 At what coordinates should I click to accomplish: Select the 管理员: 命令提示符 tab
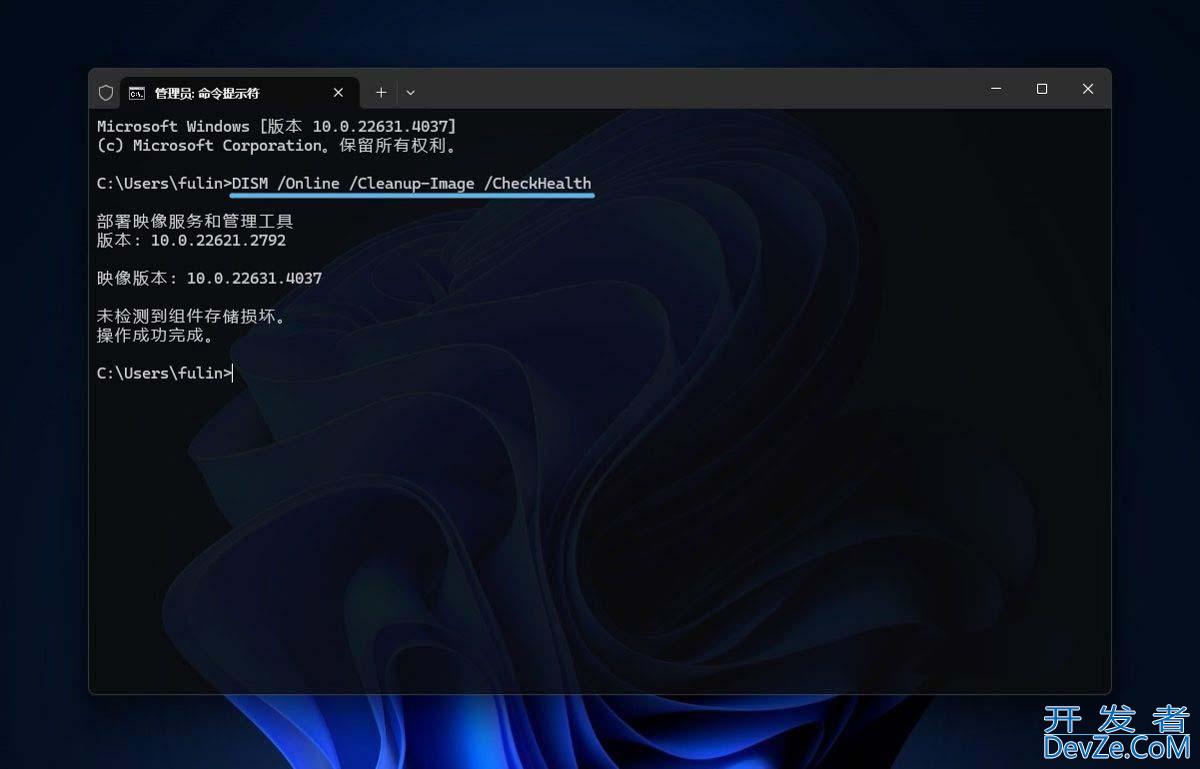point(238,92)
